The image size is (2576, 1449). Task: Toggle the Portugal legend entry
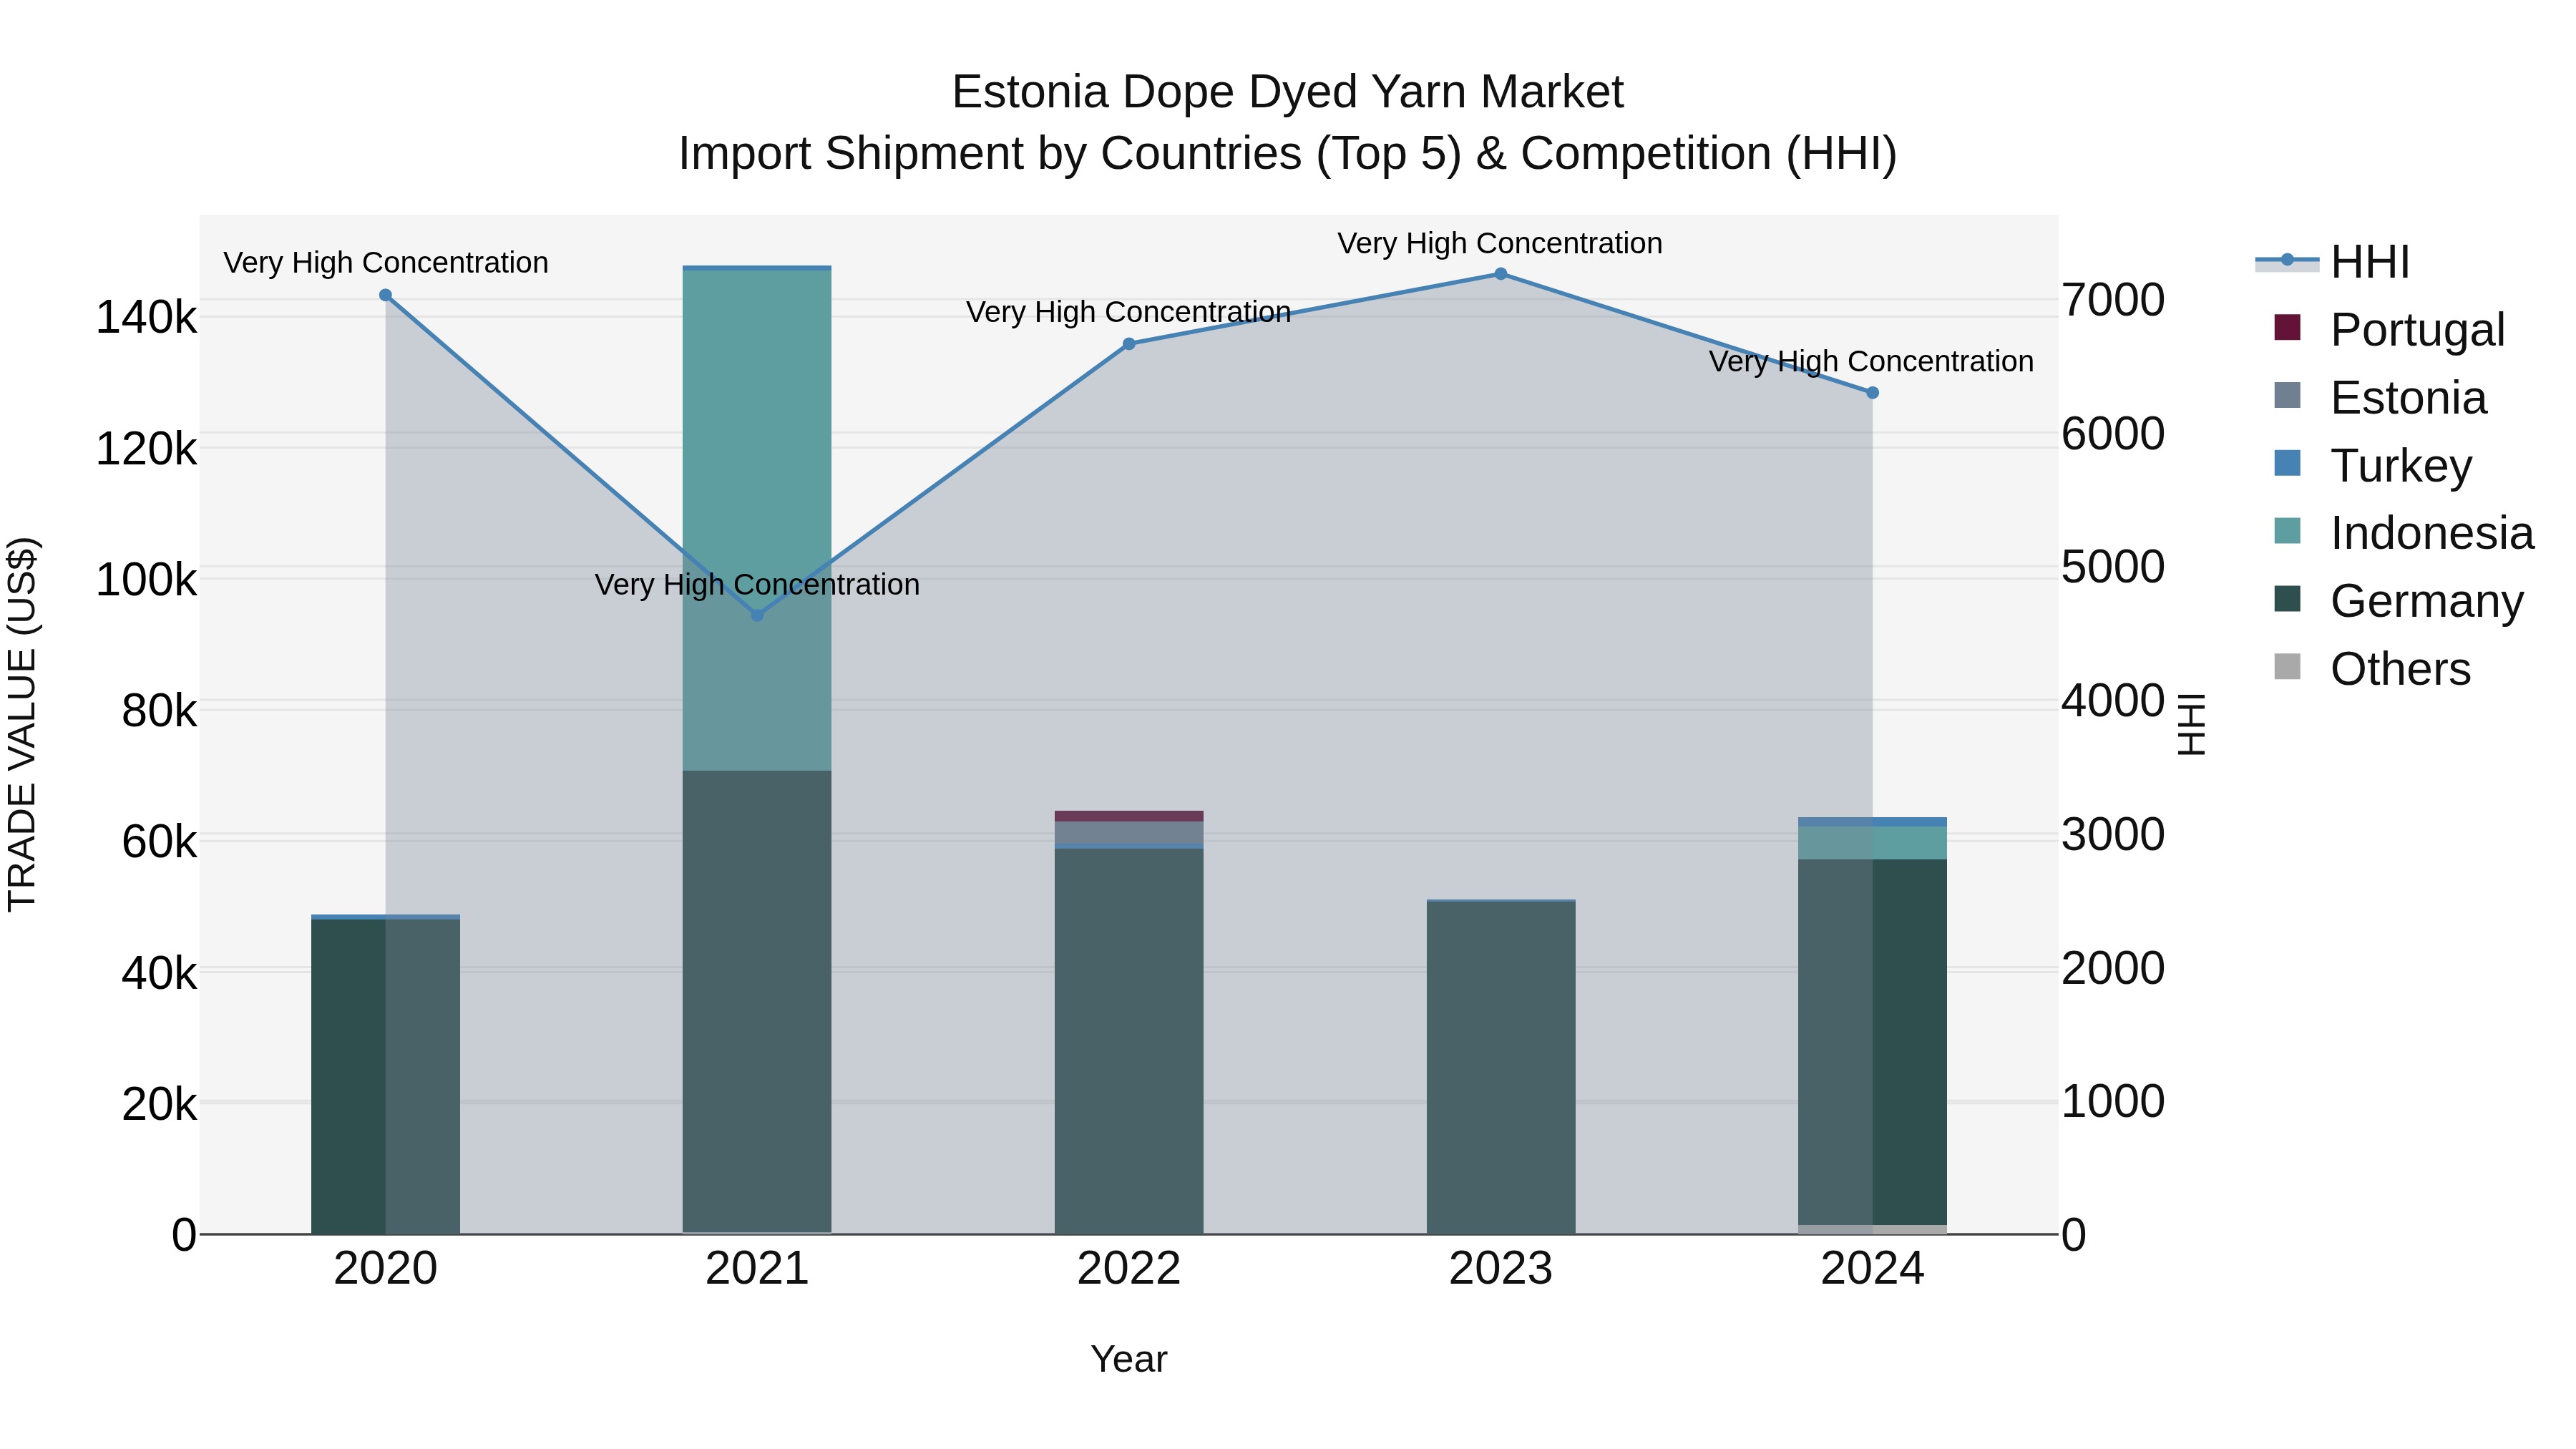tap(2389, 329)
